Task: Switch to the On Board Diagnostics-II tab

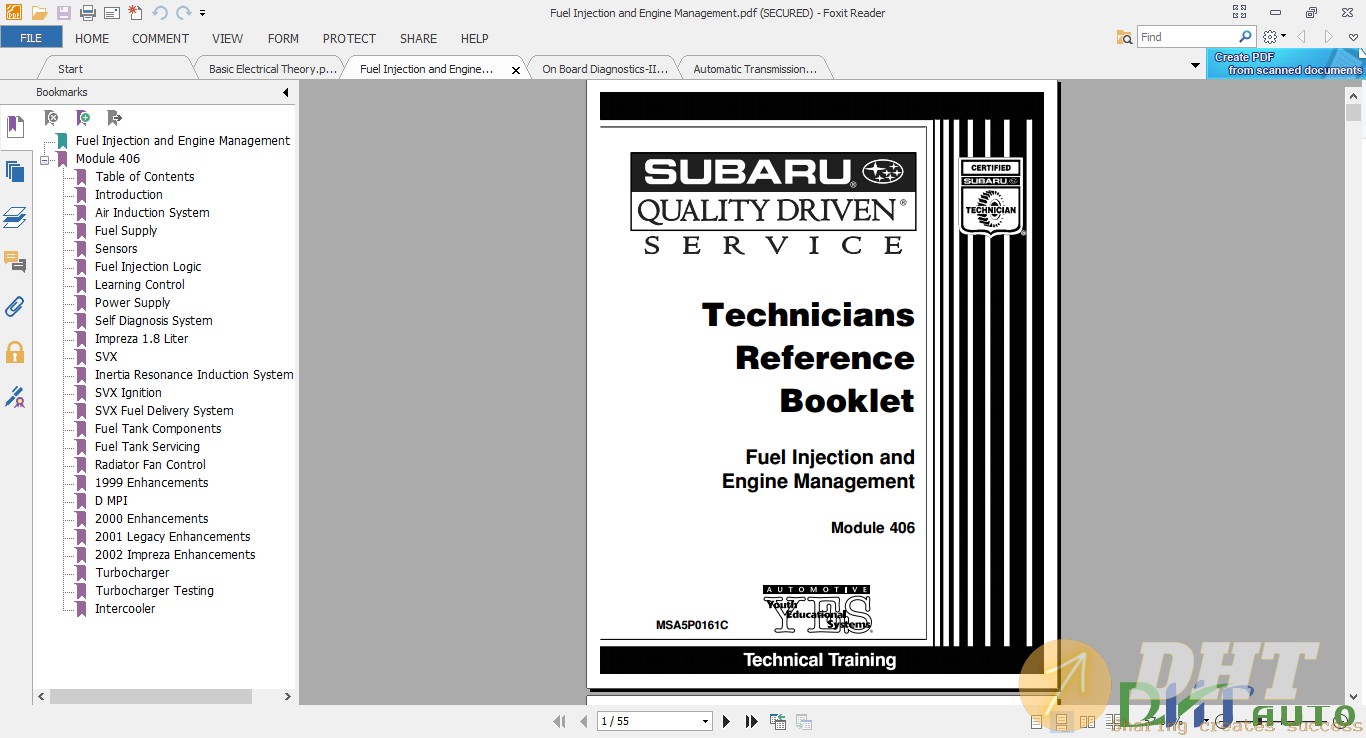Action: 605,69
